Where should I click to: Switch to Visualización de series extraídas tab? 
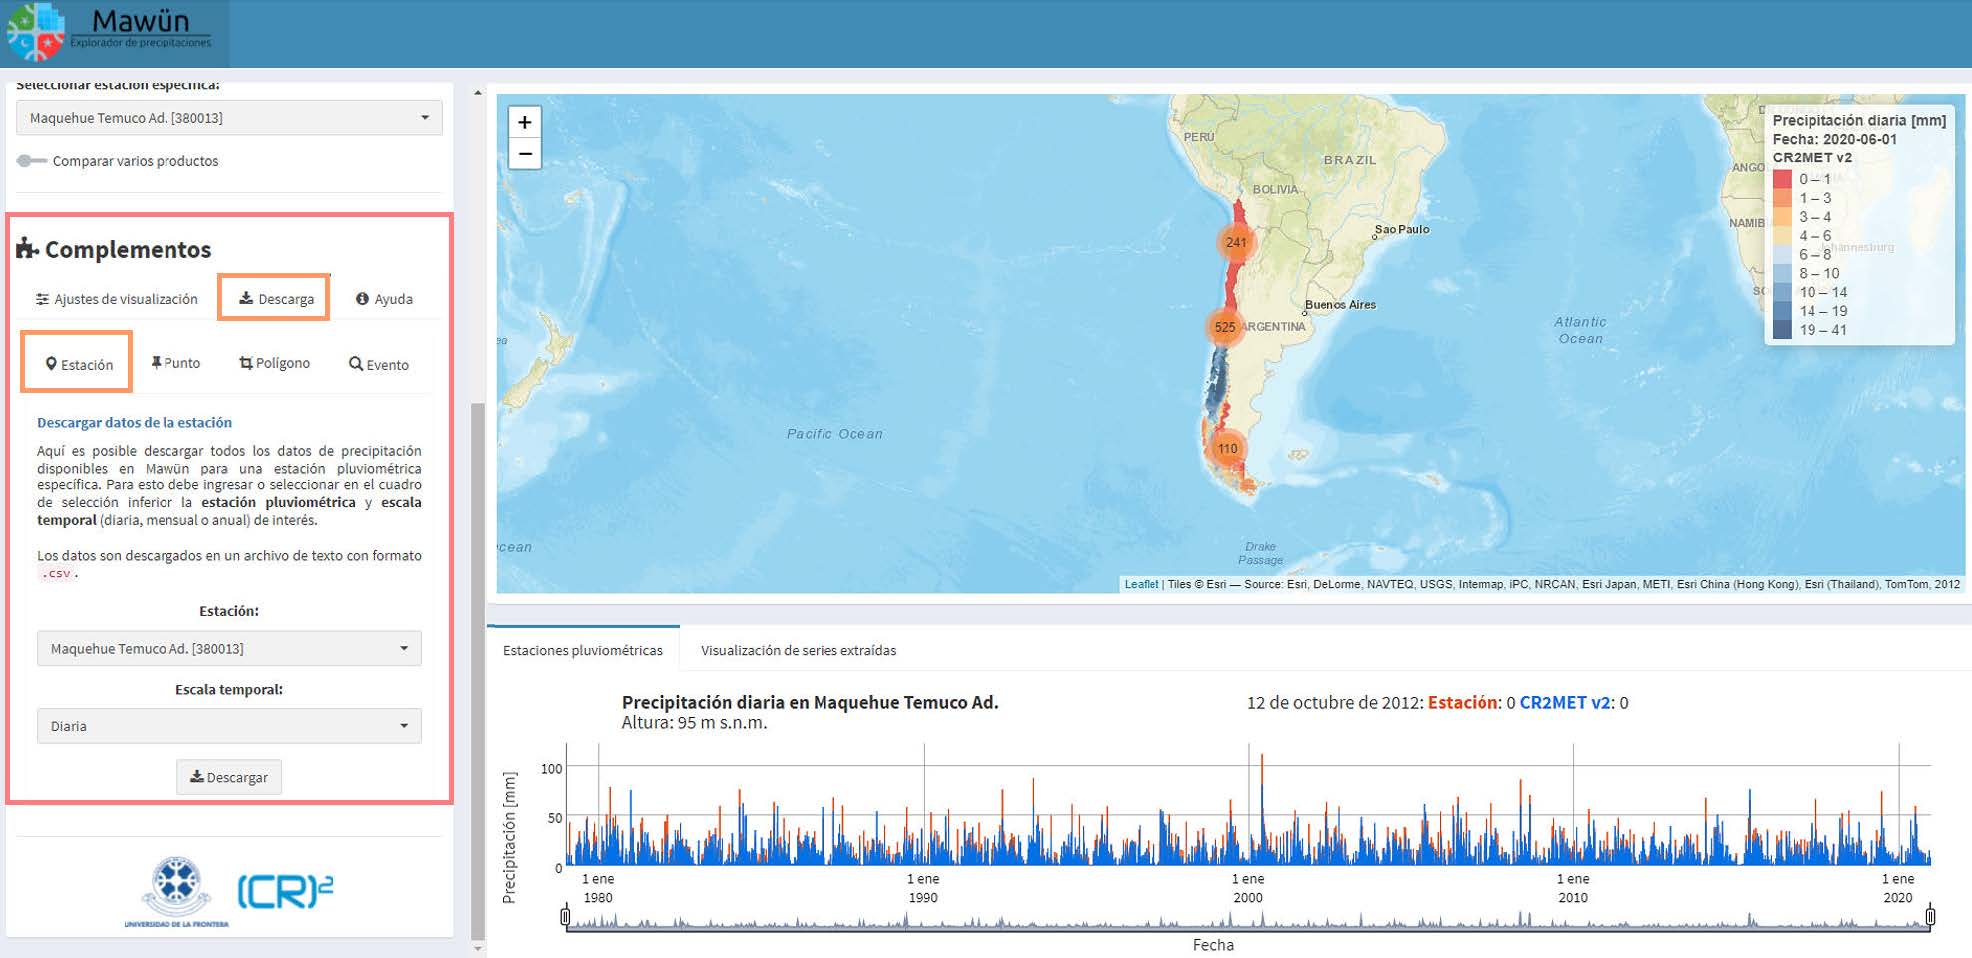pos(798,651)
